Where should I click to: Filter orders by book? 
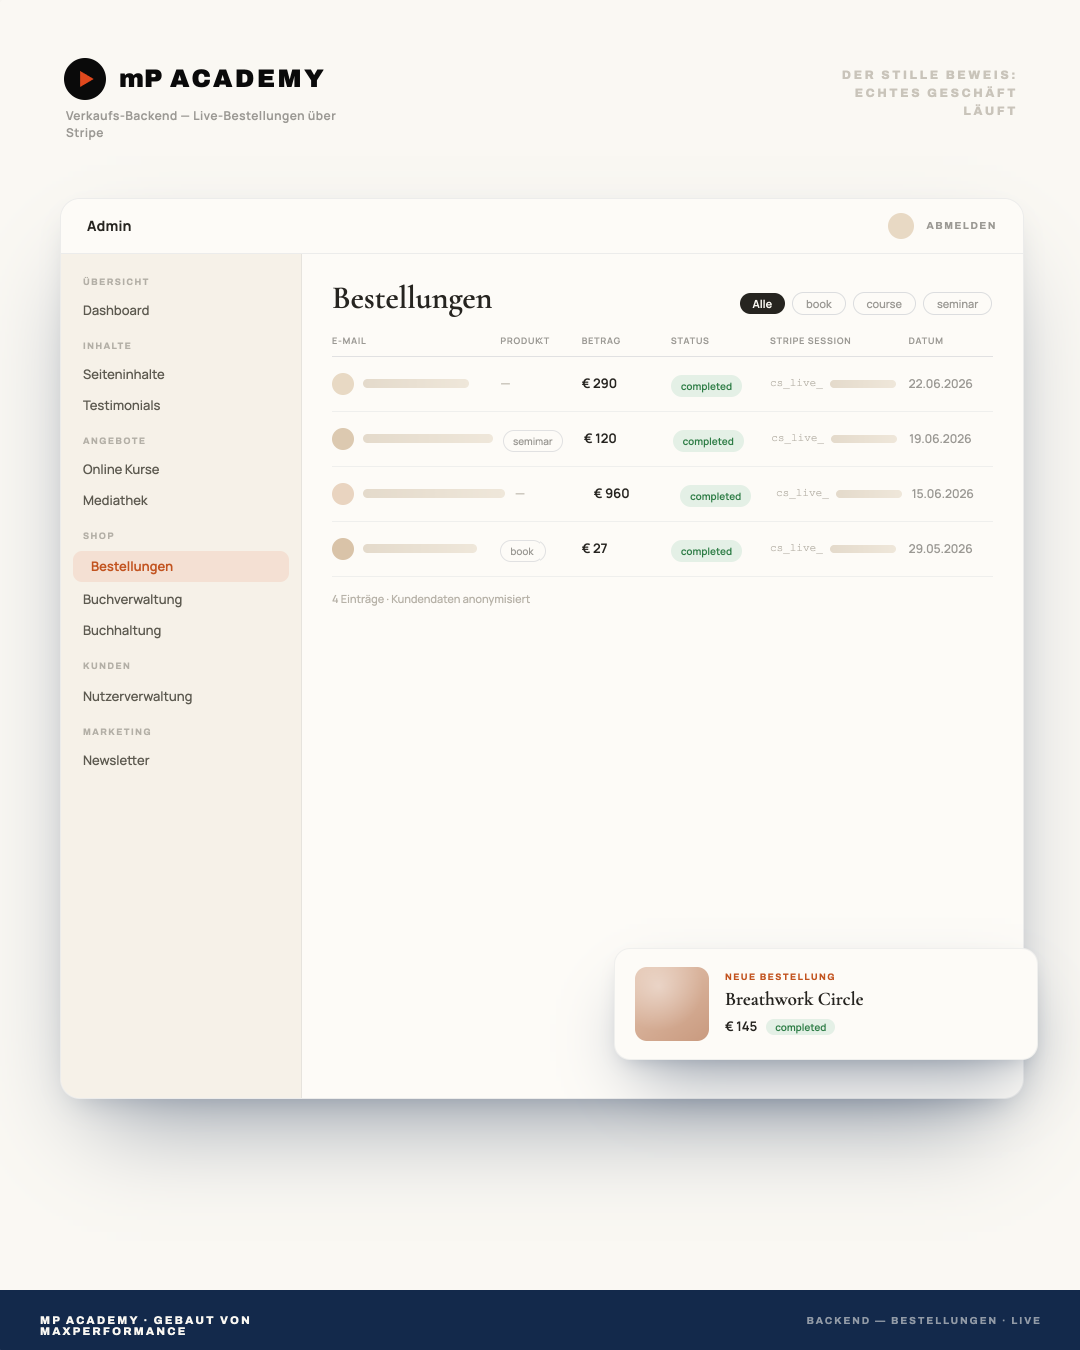[x=819, y=304]
